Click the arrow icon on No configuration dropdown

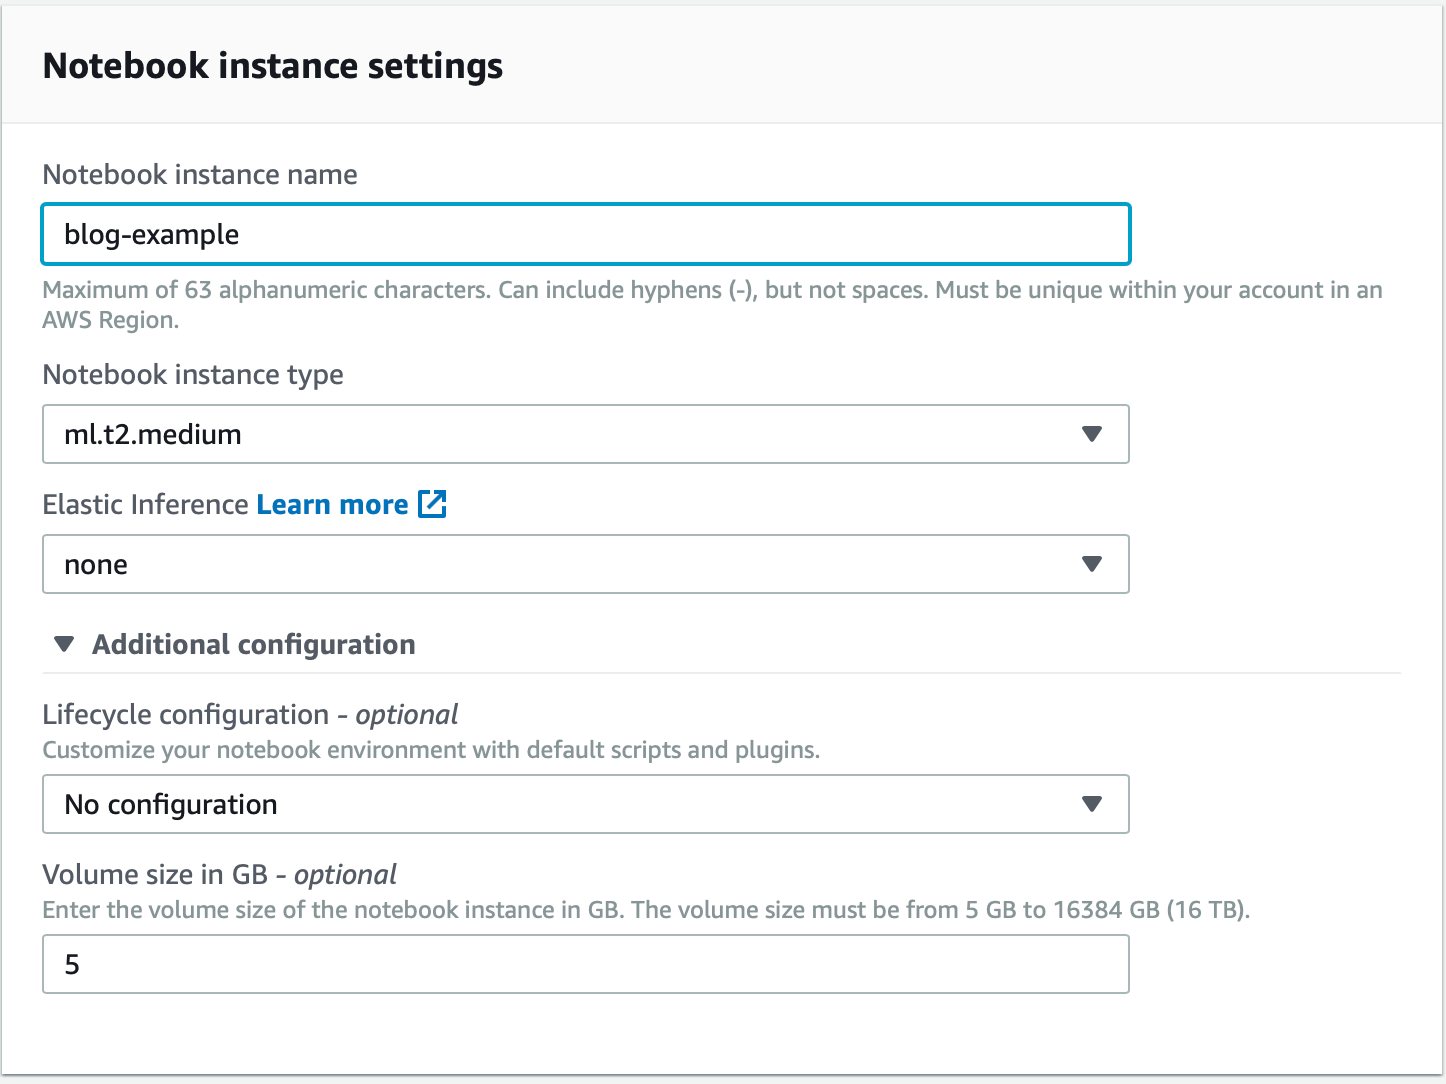1092,804
